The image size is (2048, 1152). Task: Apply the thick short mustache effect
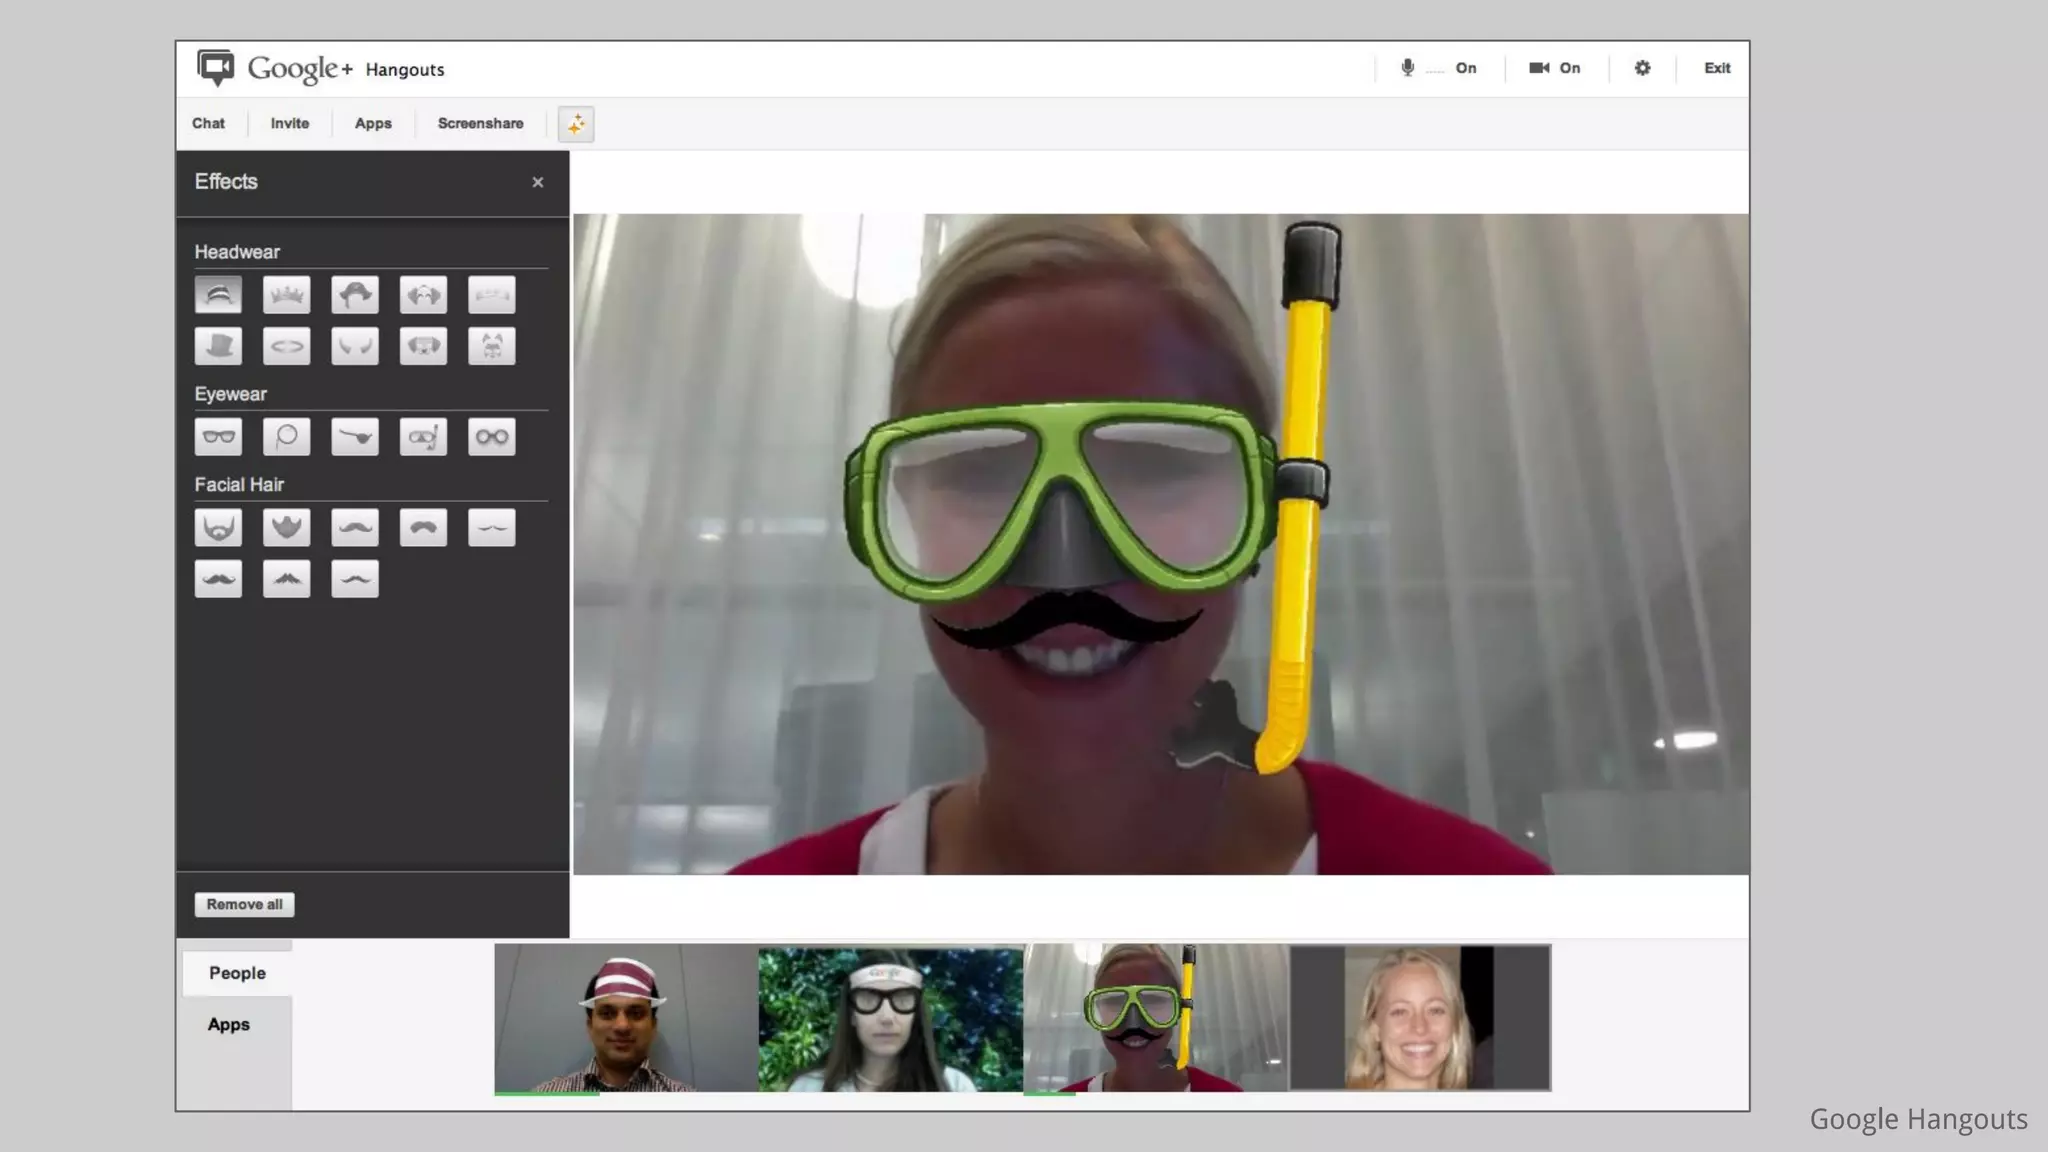click(x=423, y=527)
